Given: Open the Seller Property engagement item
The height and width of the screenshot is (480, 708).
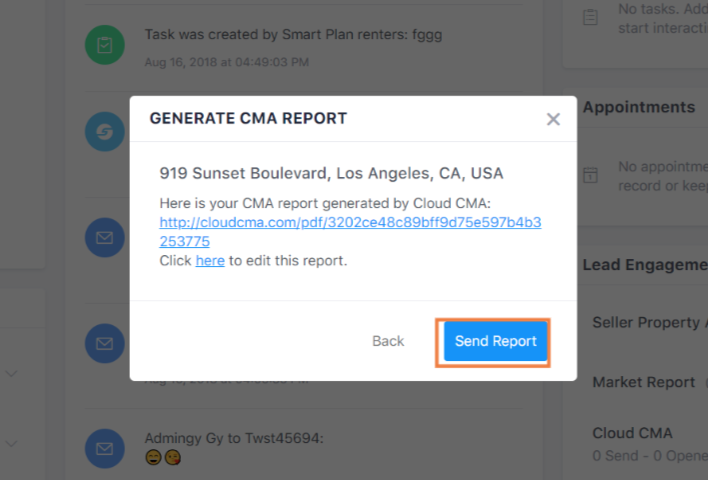Looking at the screenshot, I should 645,323.
